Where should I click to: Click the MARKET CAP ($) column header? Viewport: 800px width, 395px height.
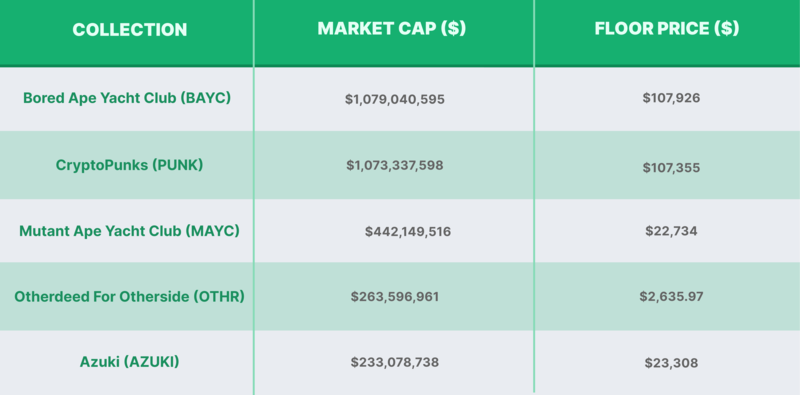(x=391, y=29)
